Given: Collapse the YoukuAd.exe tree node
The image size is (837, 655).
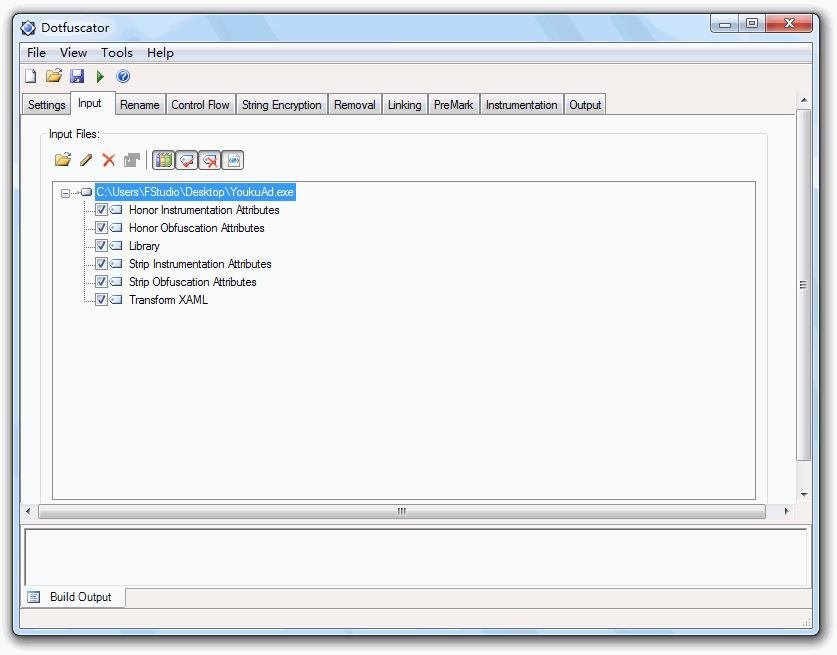Looking at the screenshot, I should pos(66,193).
